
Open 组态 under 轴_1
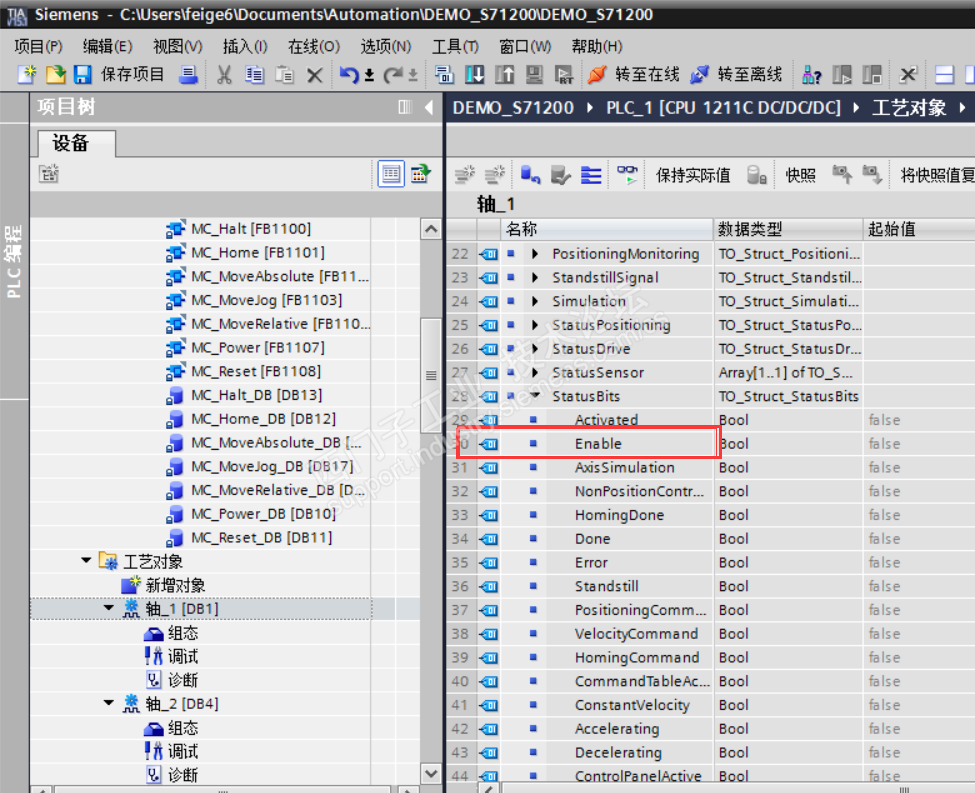click(183, 633)
